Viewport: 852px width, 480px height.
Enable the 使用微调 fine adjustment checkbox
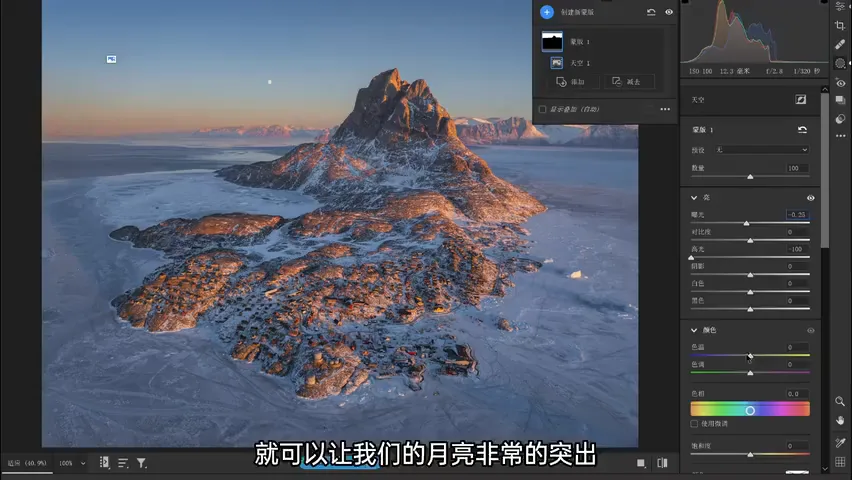[694, 423]
